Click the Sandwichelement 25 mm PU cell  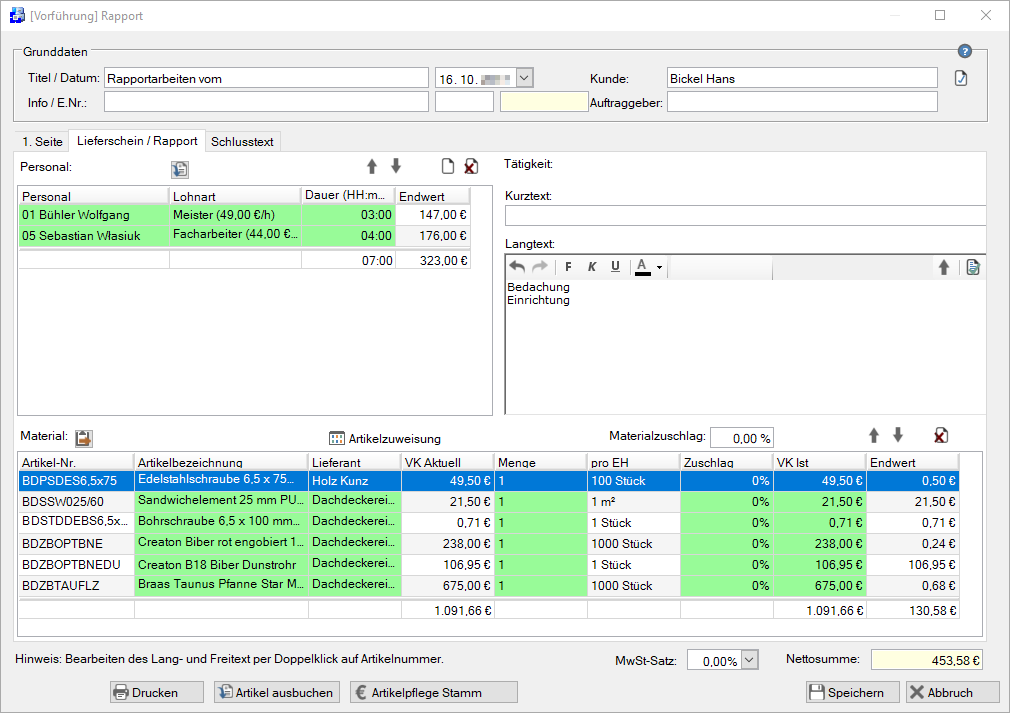(221, 501)
